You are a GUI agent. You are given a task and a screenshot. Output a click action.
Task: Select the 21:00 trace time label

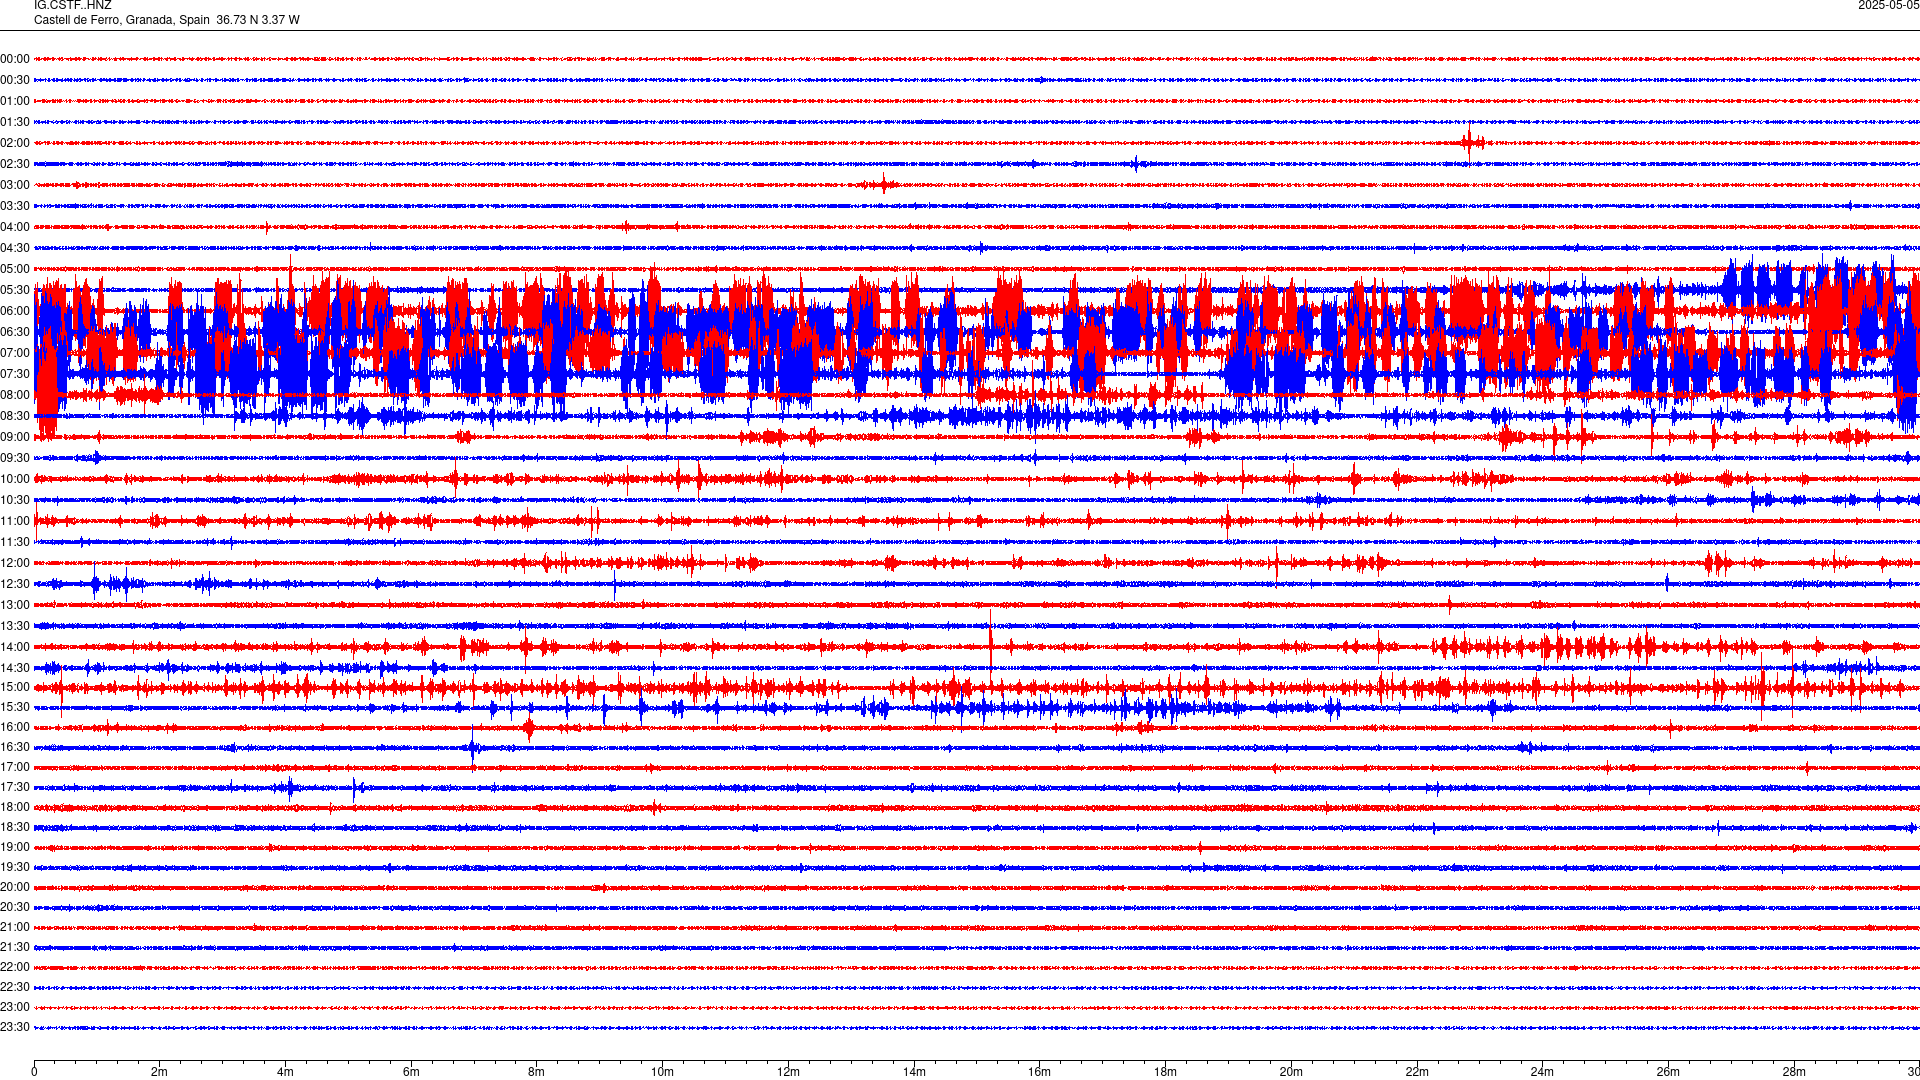pyautogui.click(x=15, y=927)
